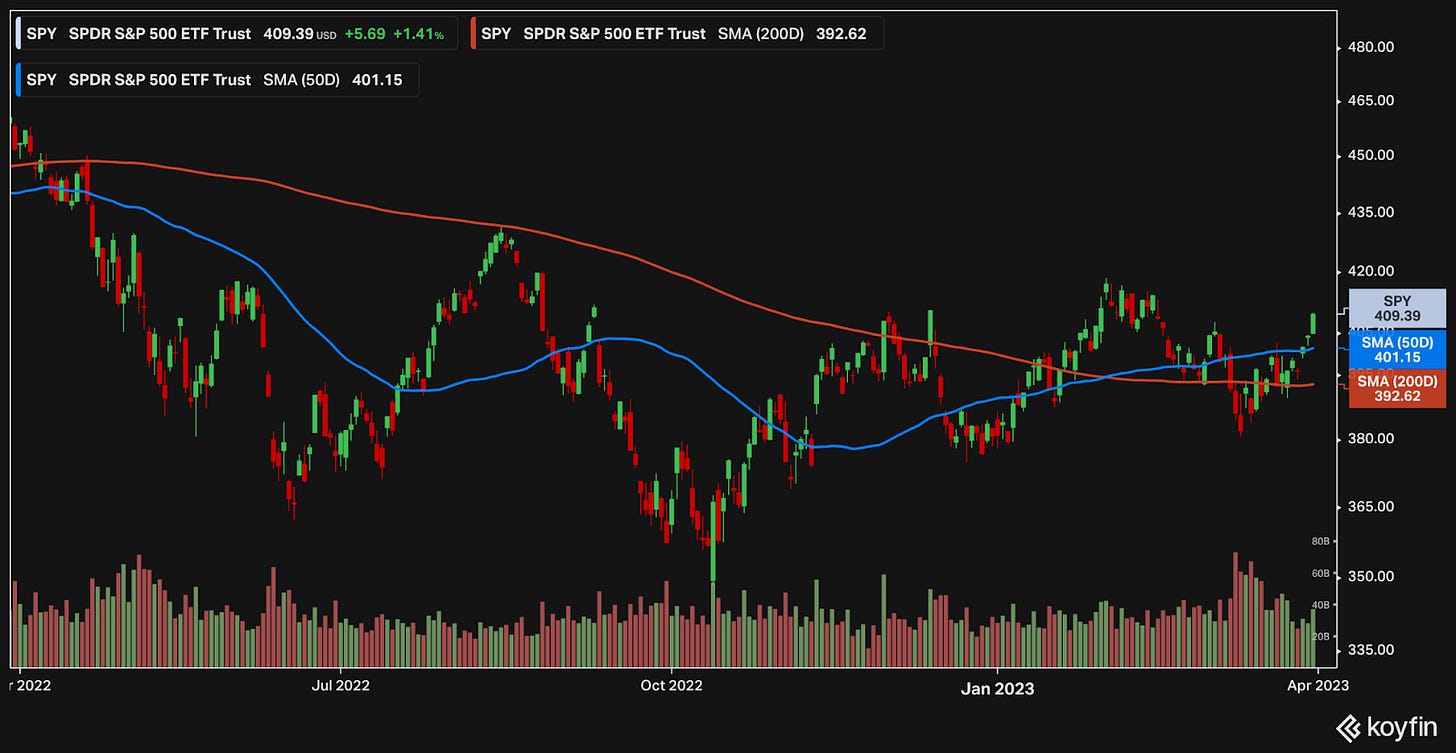Click the koyfin logo

(1388, 727)
